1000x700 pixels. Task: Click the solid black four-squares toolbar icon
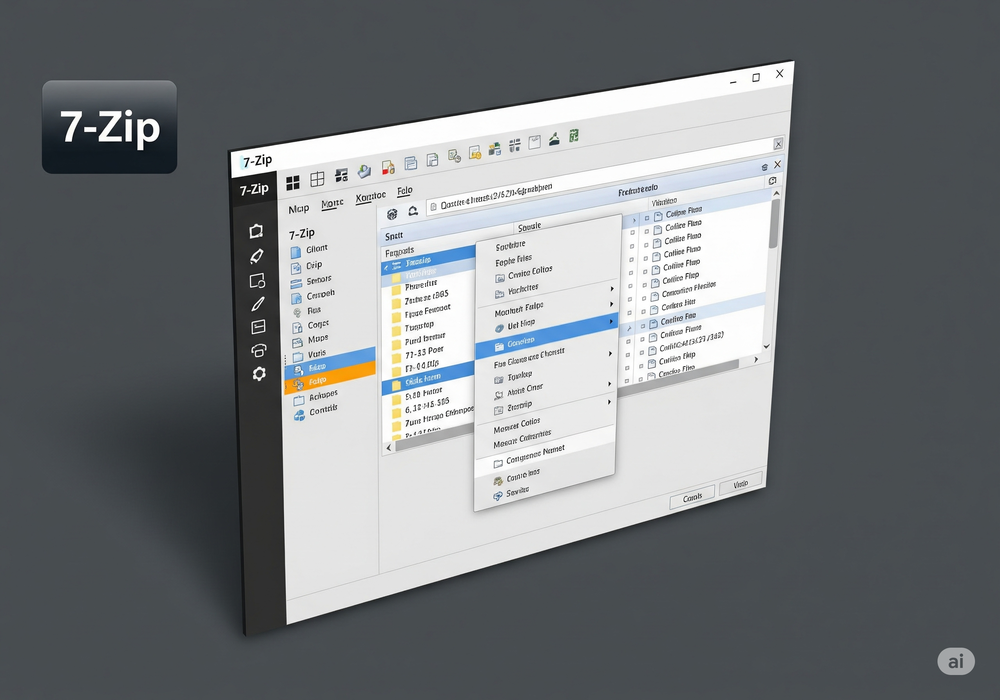293,183
